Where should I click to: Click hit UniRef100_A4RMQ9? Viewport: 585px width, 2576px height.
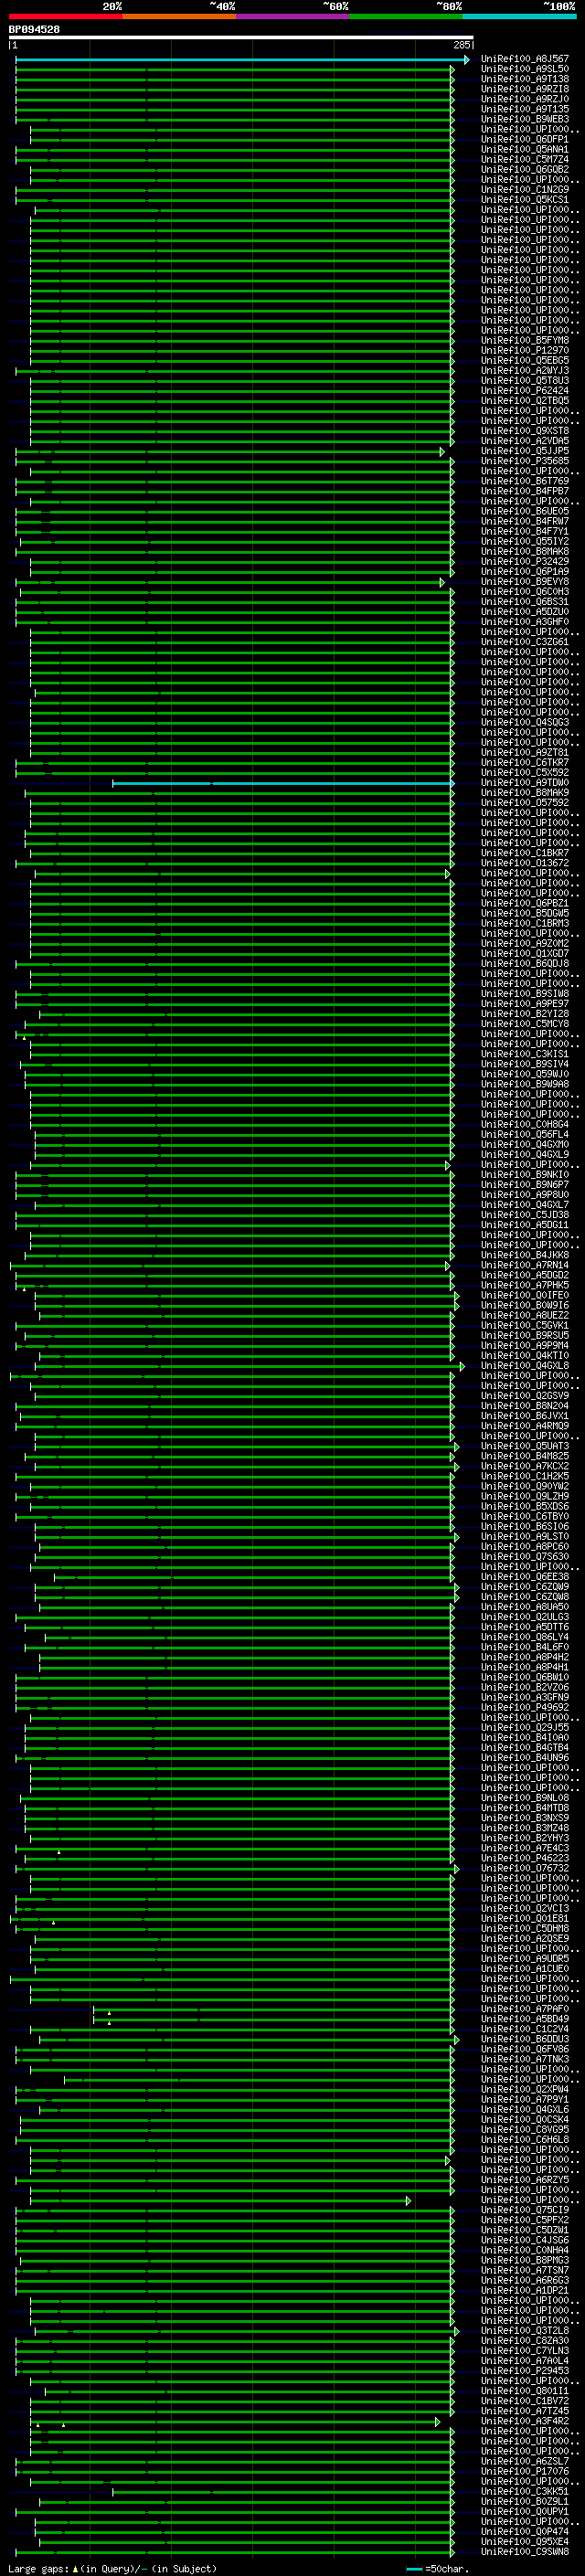(x=525, y=1426)
